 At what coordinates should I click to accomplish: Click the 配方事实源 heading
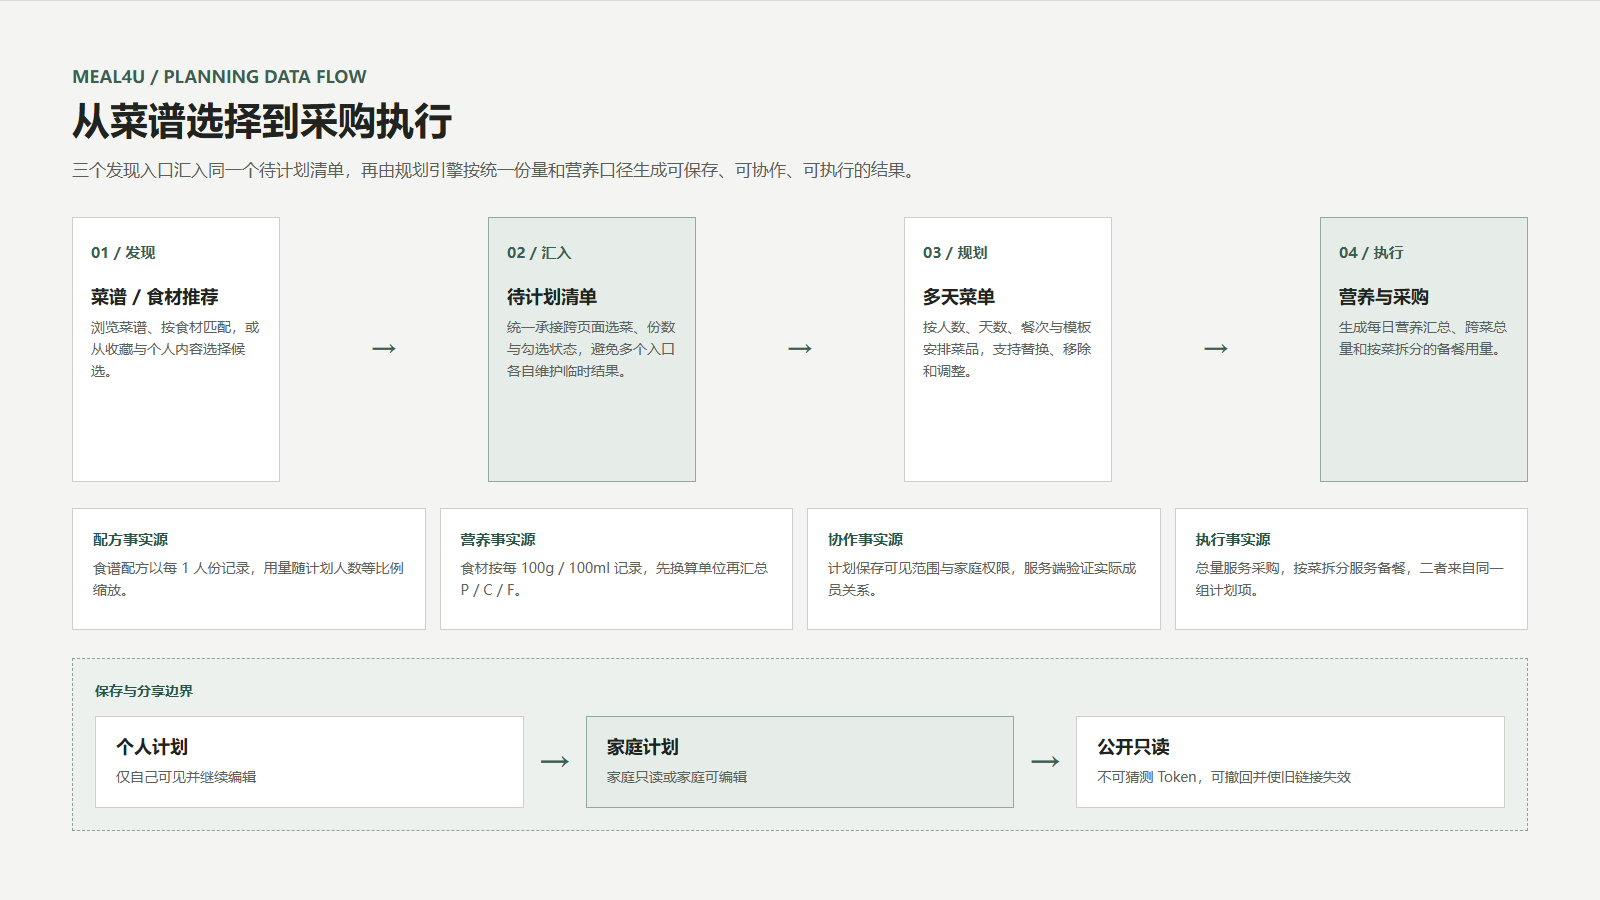point(130,540)
